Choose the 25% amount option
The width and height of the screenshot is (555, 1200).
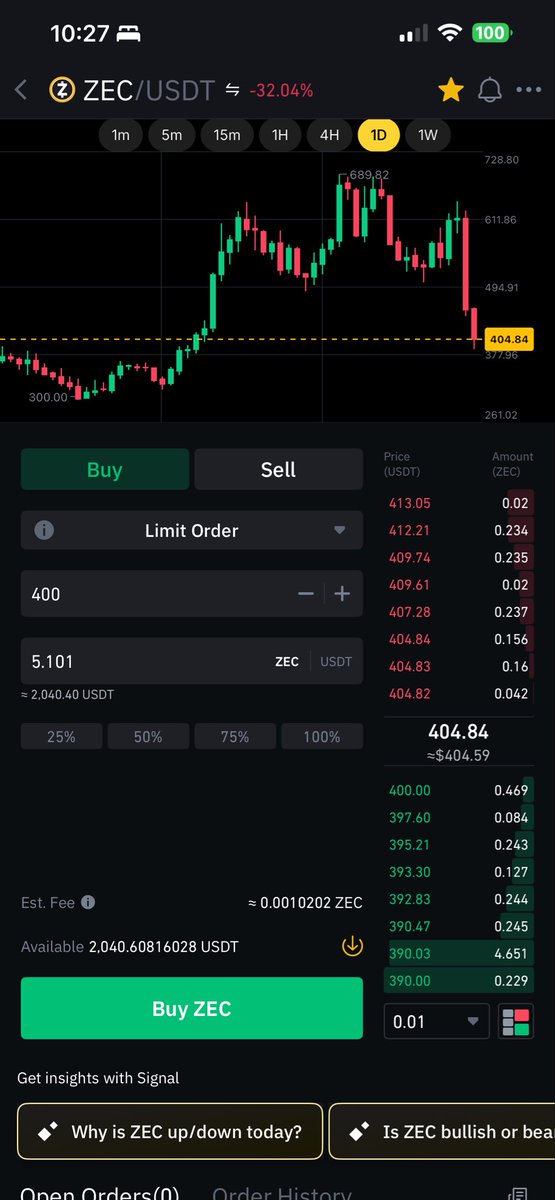[x=61, y=737]
